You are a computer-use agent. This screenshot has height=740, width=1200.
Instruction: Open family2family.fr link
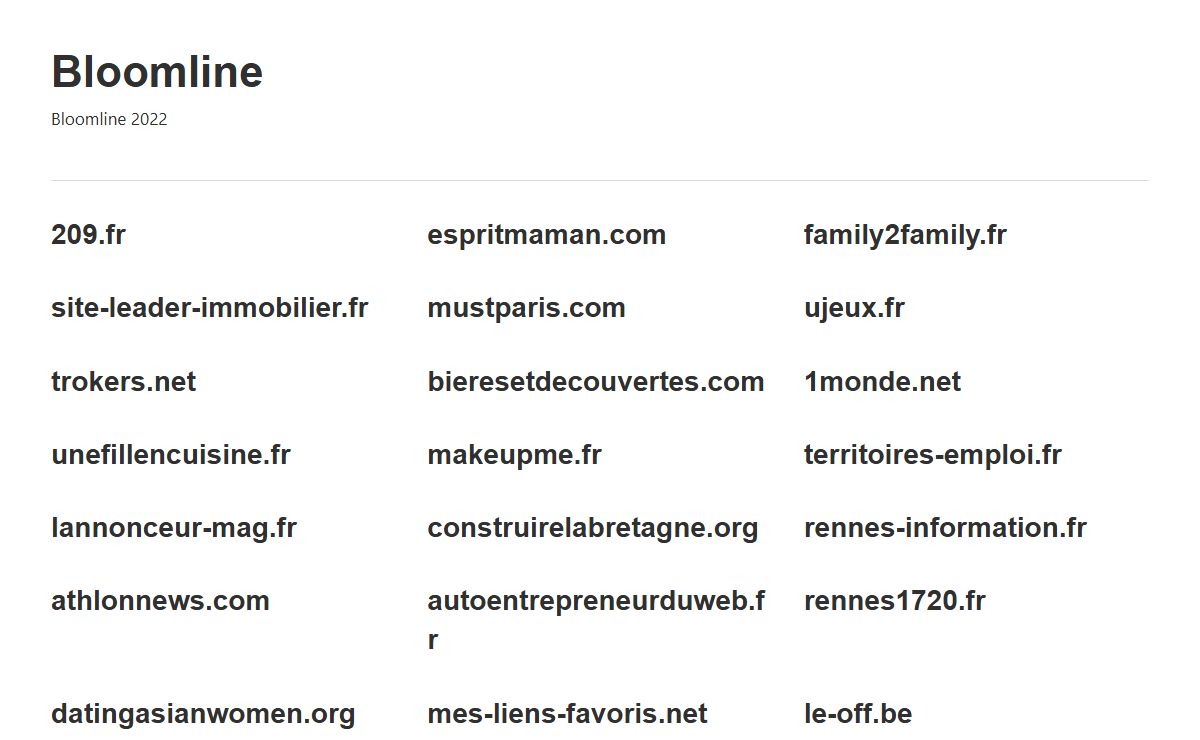(x=905, y=235)
